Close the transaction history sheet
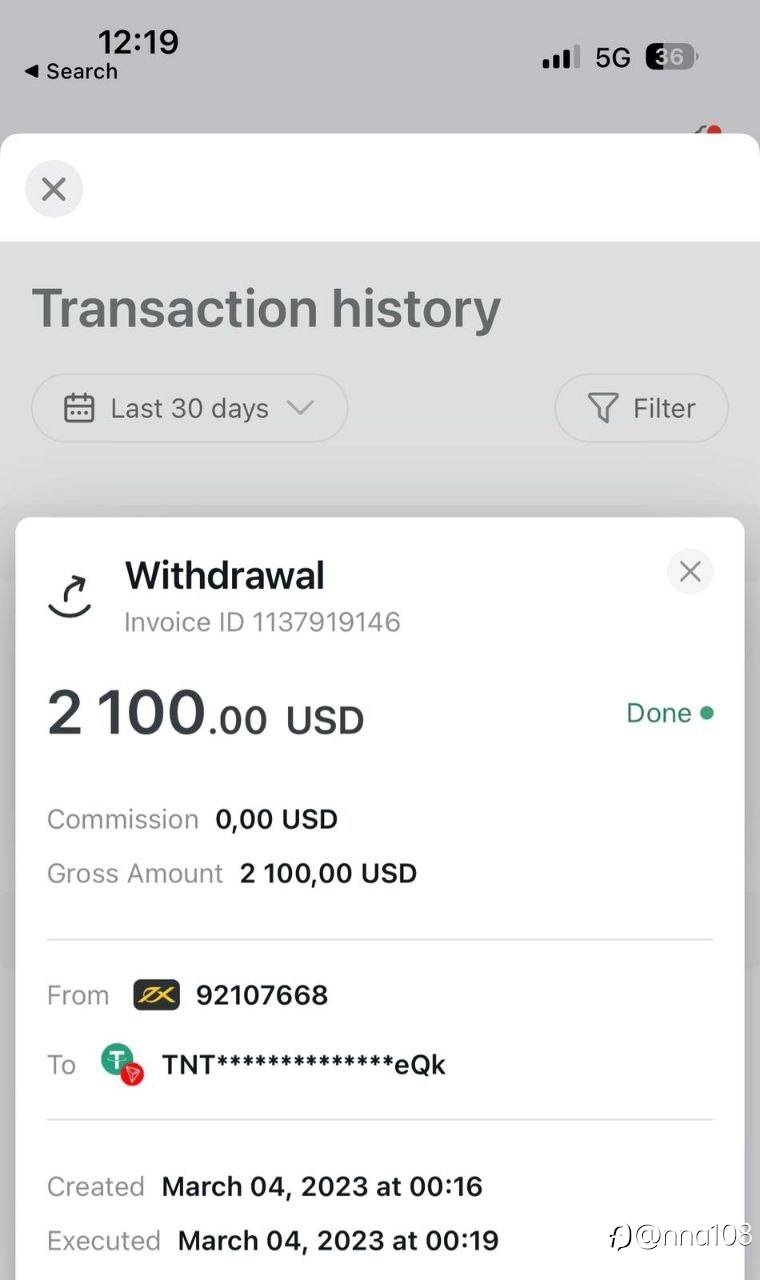The width and height of the screenshot is (760, 1280). [x=54, y=189]
